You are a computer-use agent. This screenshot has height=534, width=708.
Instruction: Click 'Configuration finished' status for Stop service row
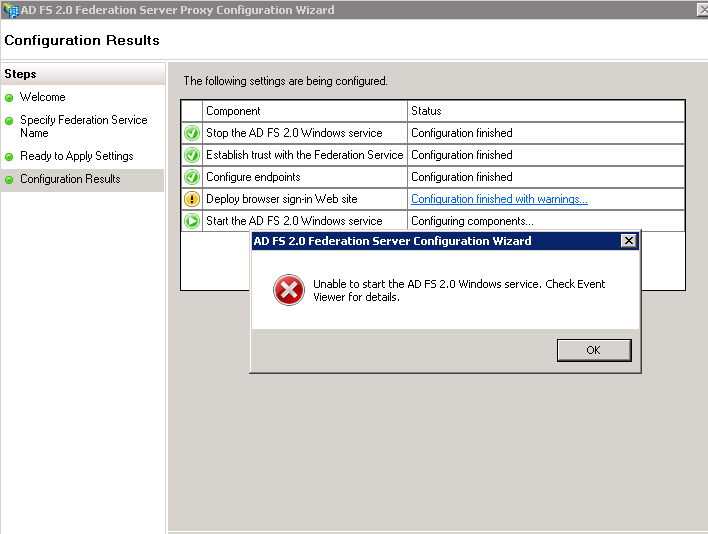546,133
